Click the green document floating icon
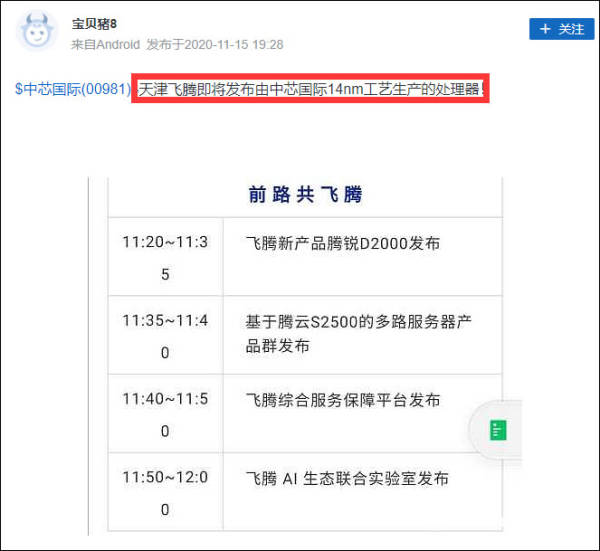The height and width of the screenshot is (551, 600). (x=498, y=430)
